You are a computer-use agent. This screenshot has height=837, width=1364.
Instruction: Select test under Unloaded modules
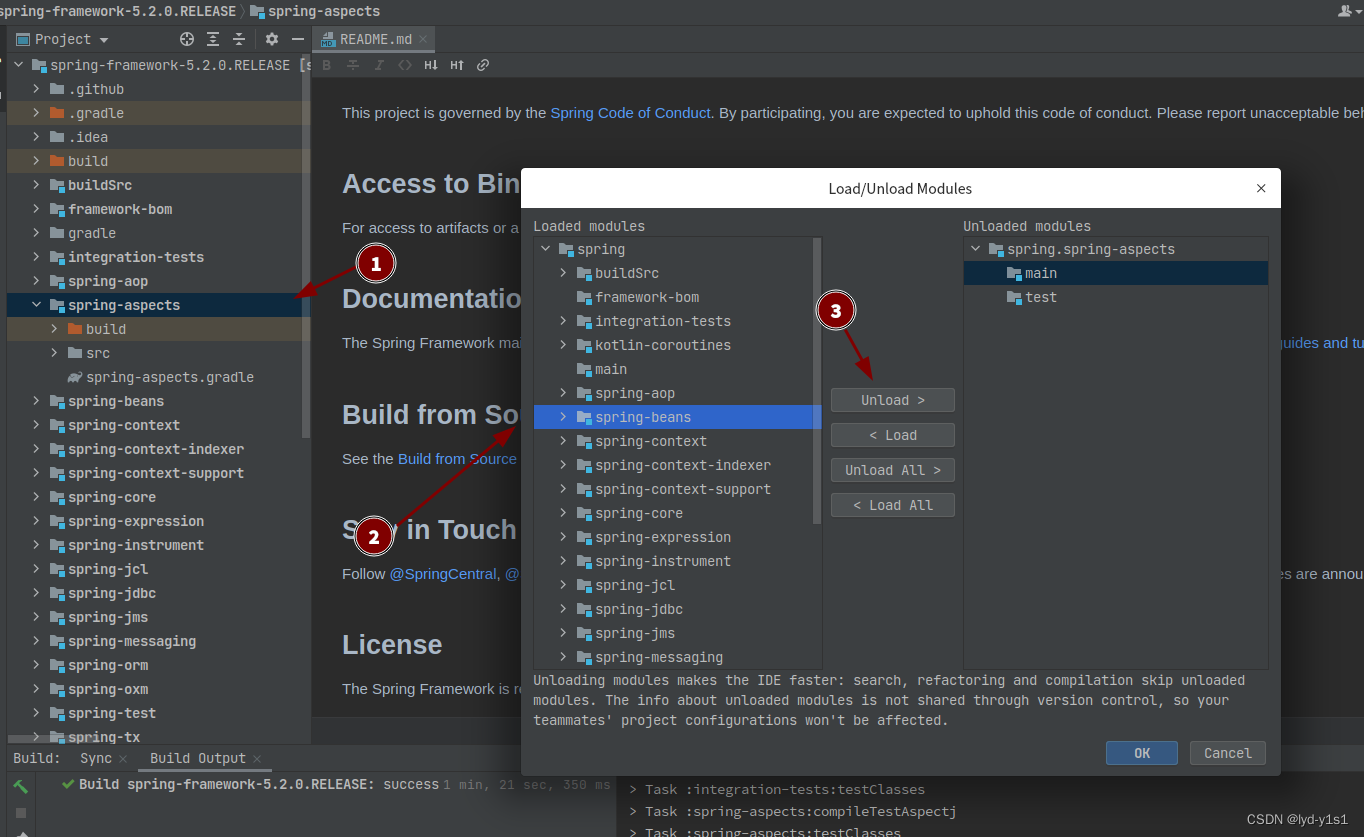(1116, 297)
